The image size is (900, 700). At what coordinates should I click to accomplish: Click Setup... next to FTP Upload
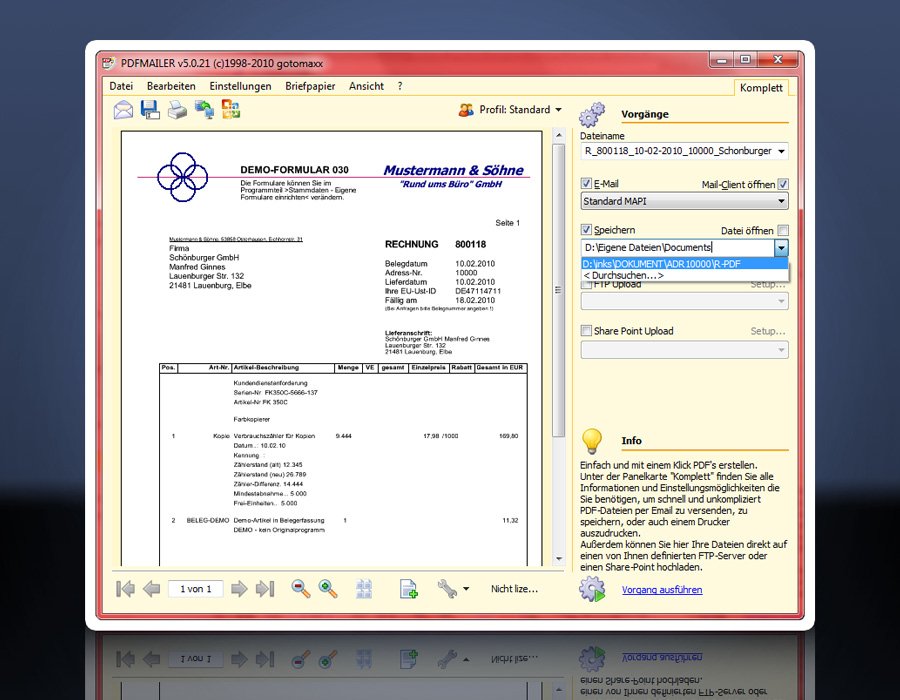point(767,284)
